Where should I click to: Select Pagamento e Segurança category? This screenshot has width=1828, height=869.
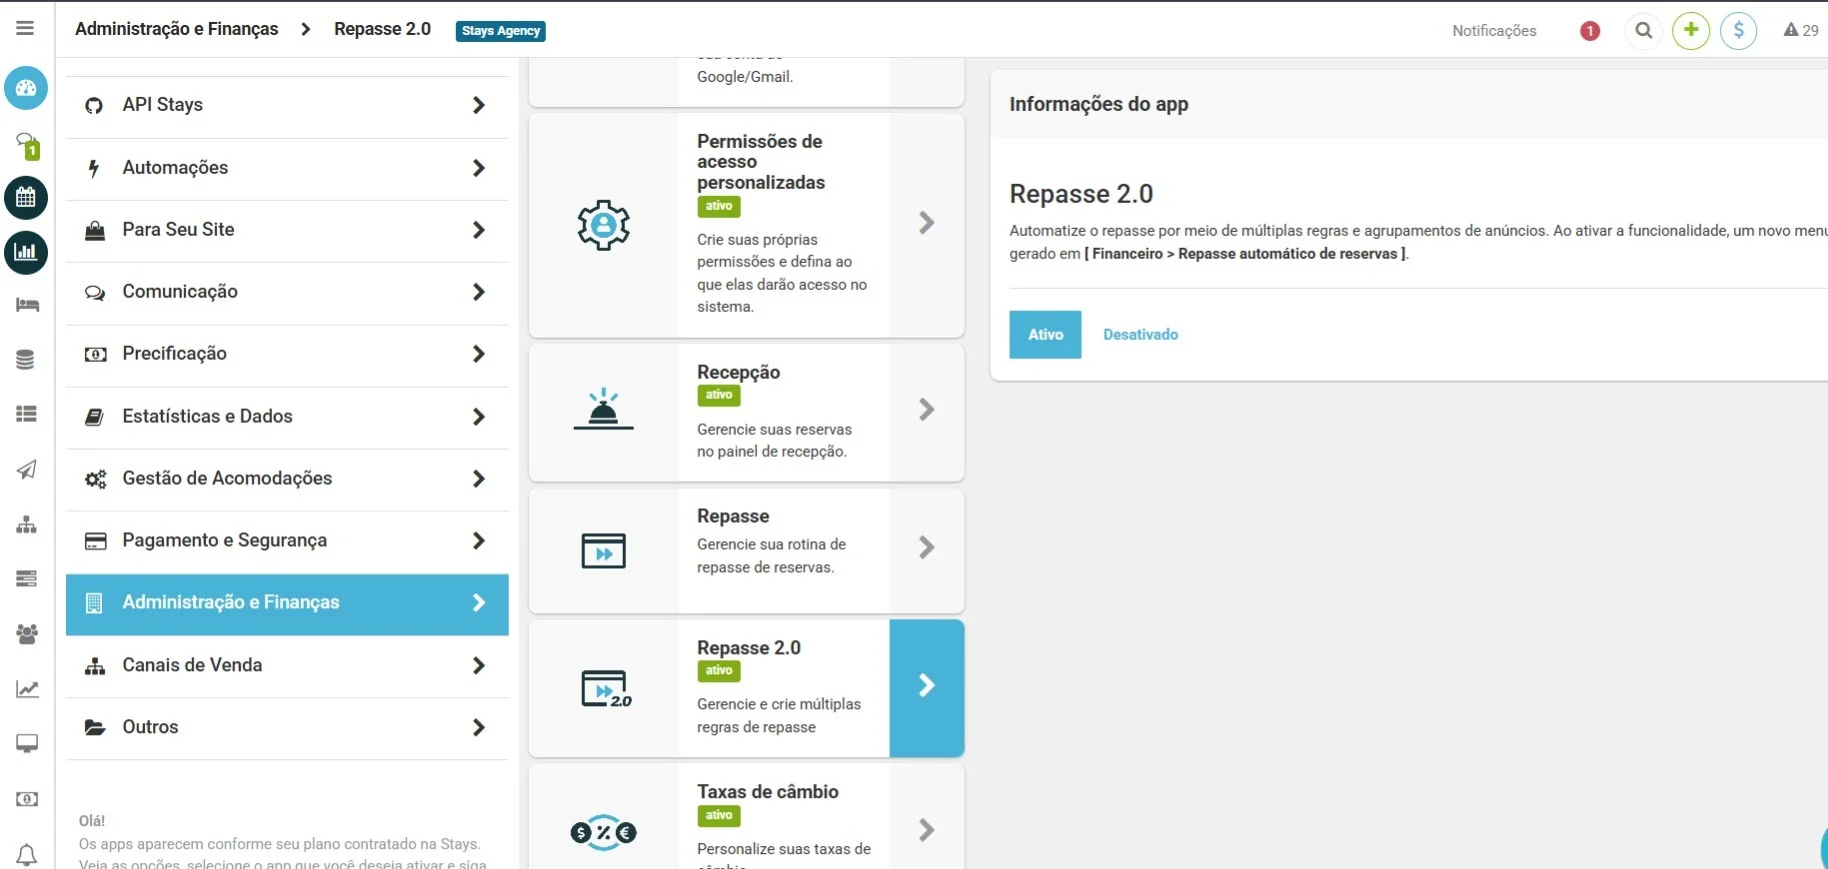point(287,541)
